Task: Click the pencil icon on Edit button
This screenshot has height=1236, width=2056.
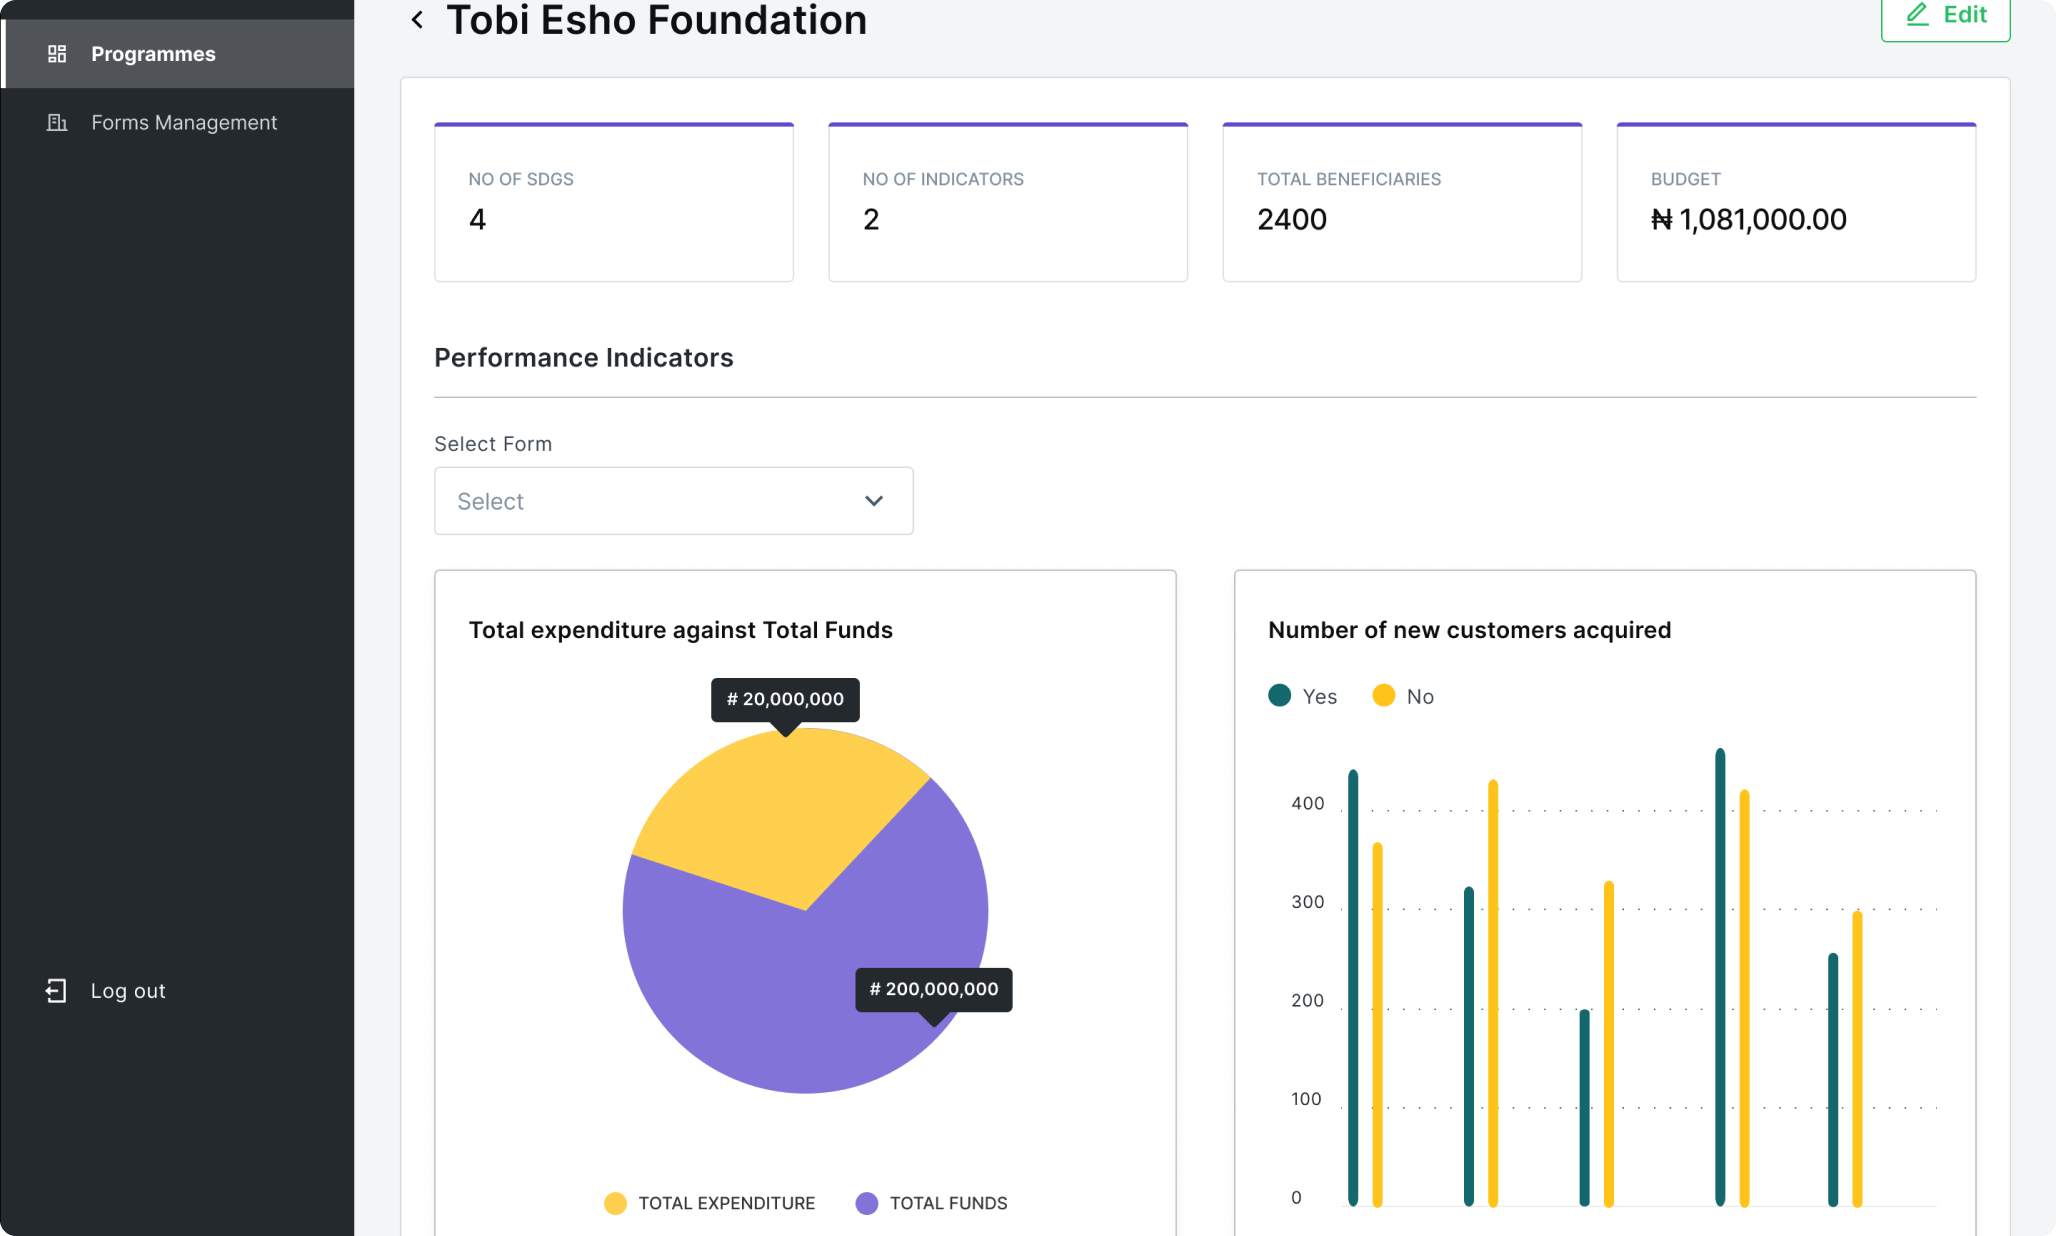Action: click(1916, 14)
